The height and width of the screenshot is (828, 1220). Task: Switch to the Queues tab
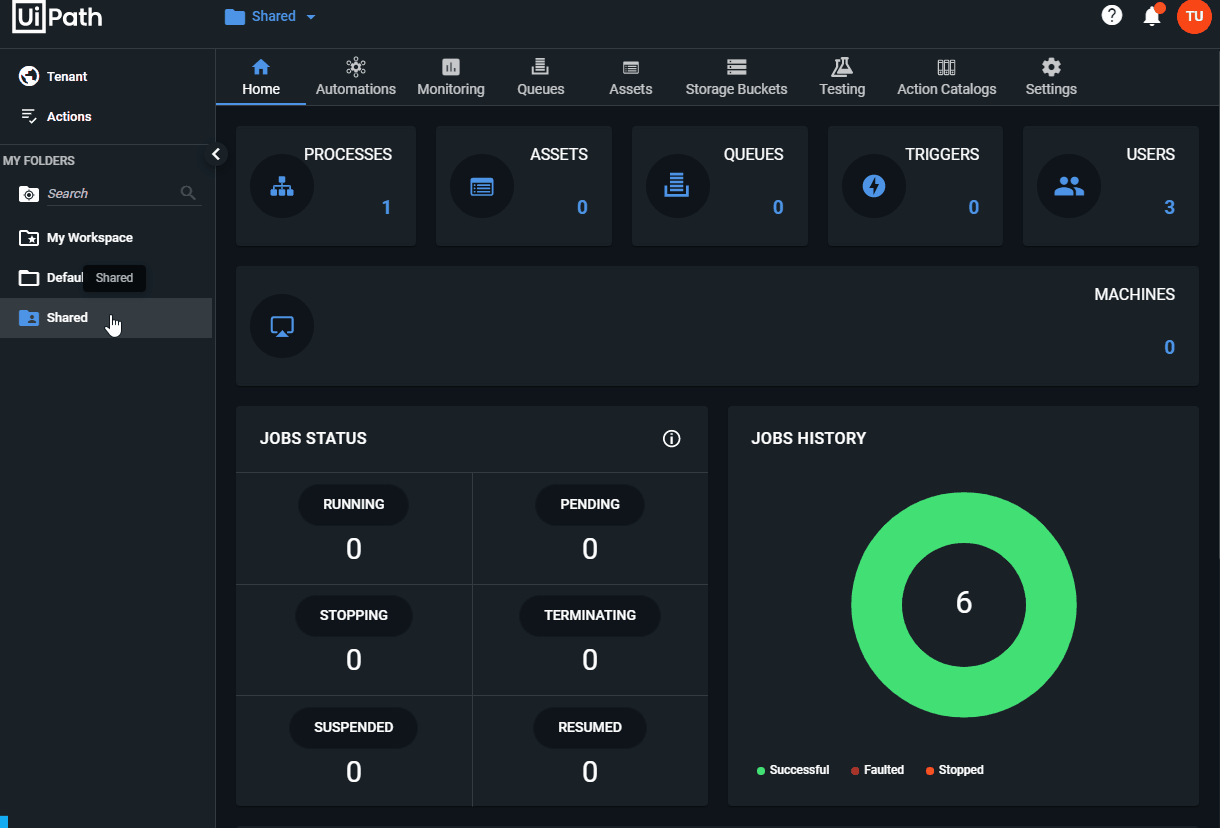pos(541,77)
